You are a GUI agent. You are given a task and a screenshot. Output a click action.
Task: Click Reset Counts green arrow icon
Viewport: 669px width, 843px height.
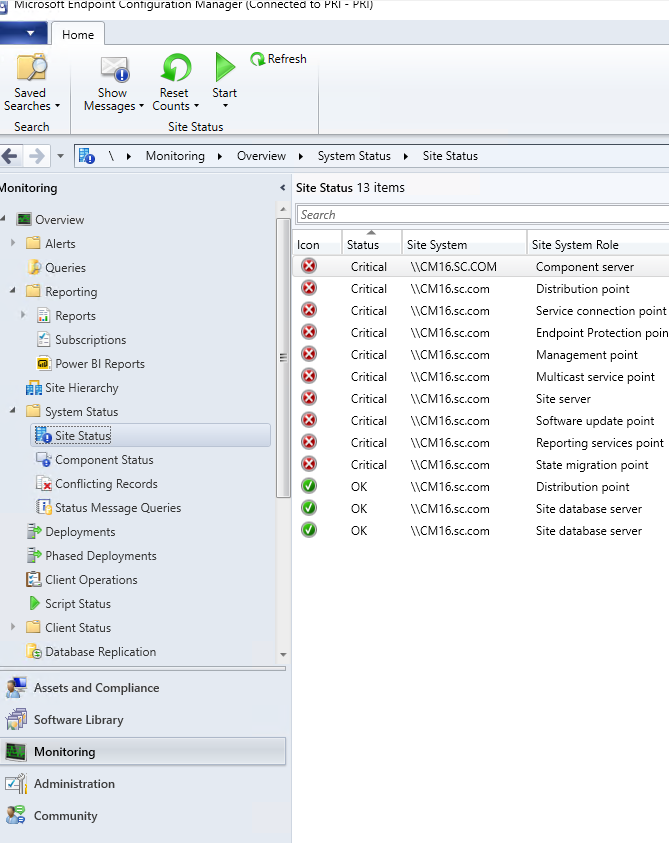[176, 68]
